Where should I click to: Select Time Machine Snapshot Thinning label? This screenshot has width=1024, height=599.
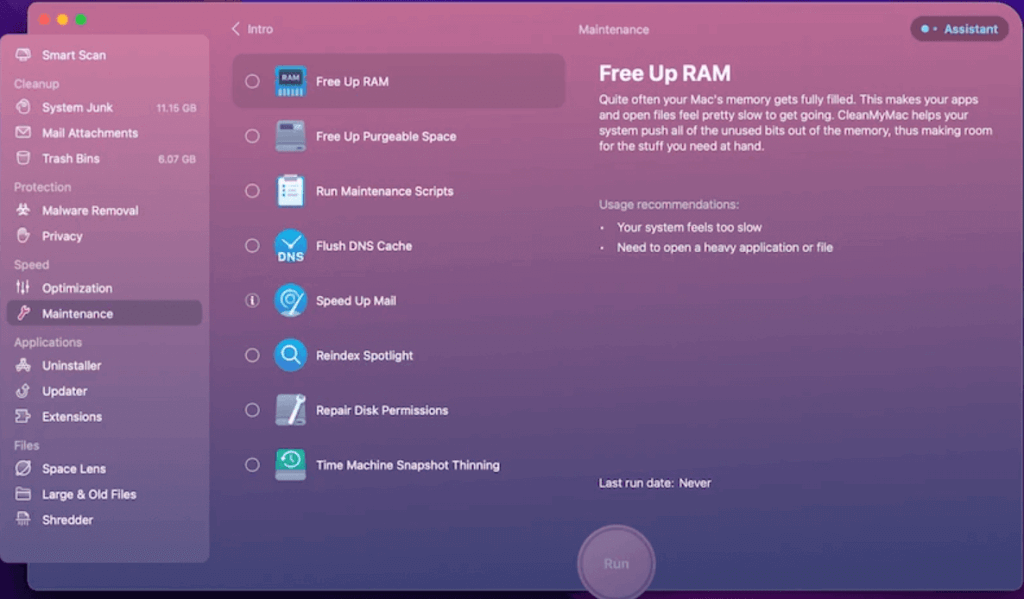[x=408, y=464]
